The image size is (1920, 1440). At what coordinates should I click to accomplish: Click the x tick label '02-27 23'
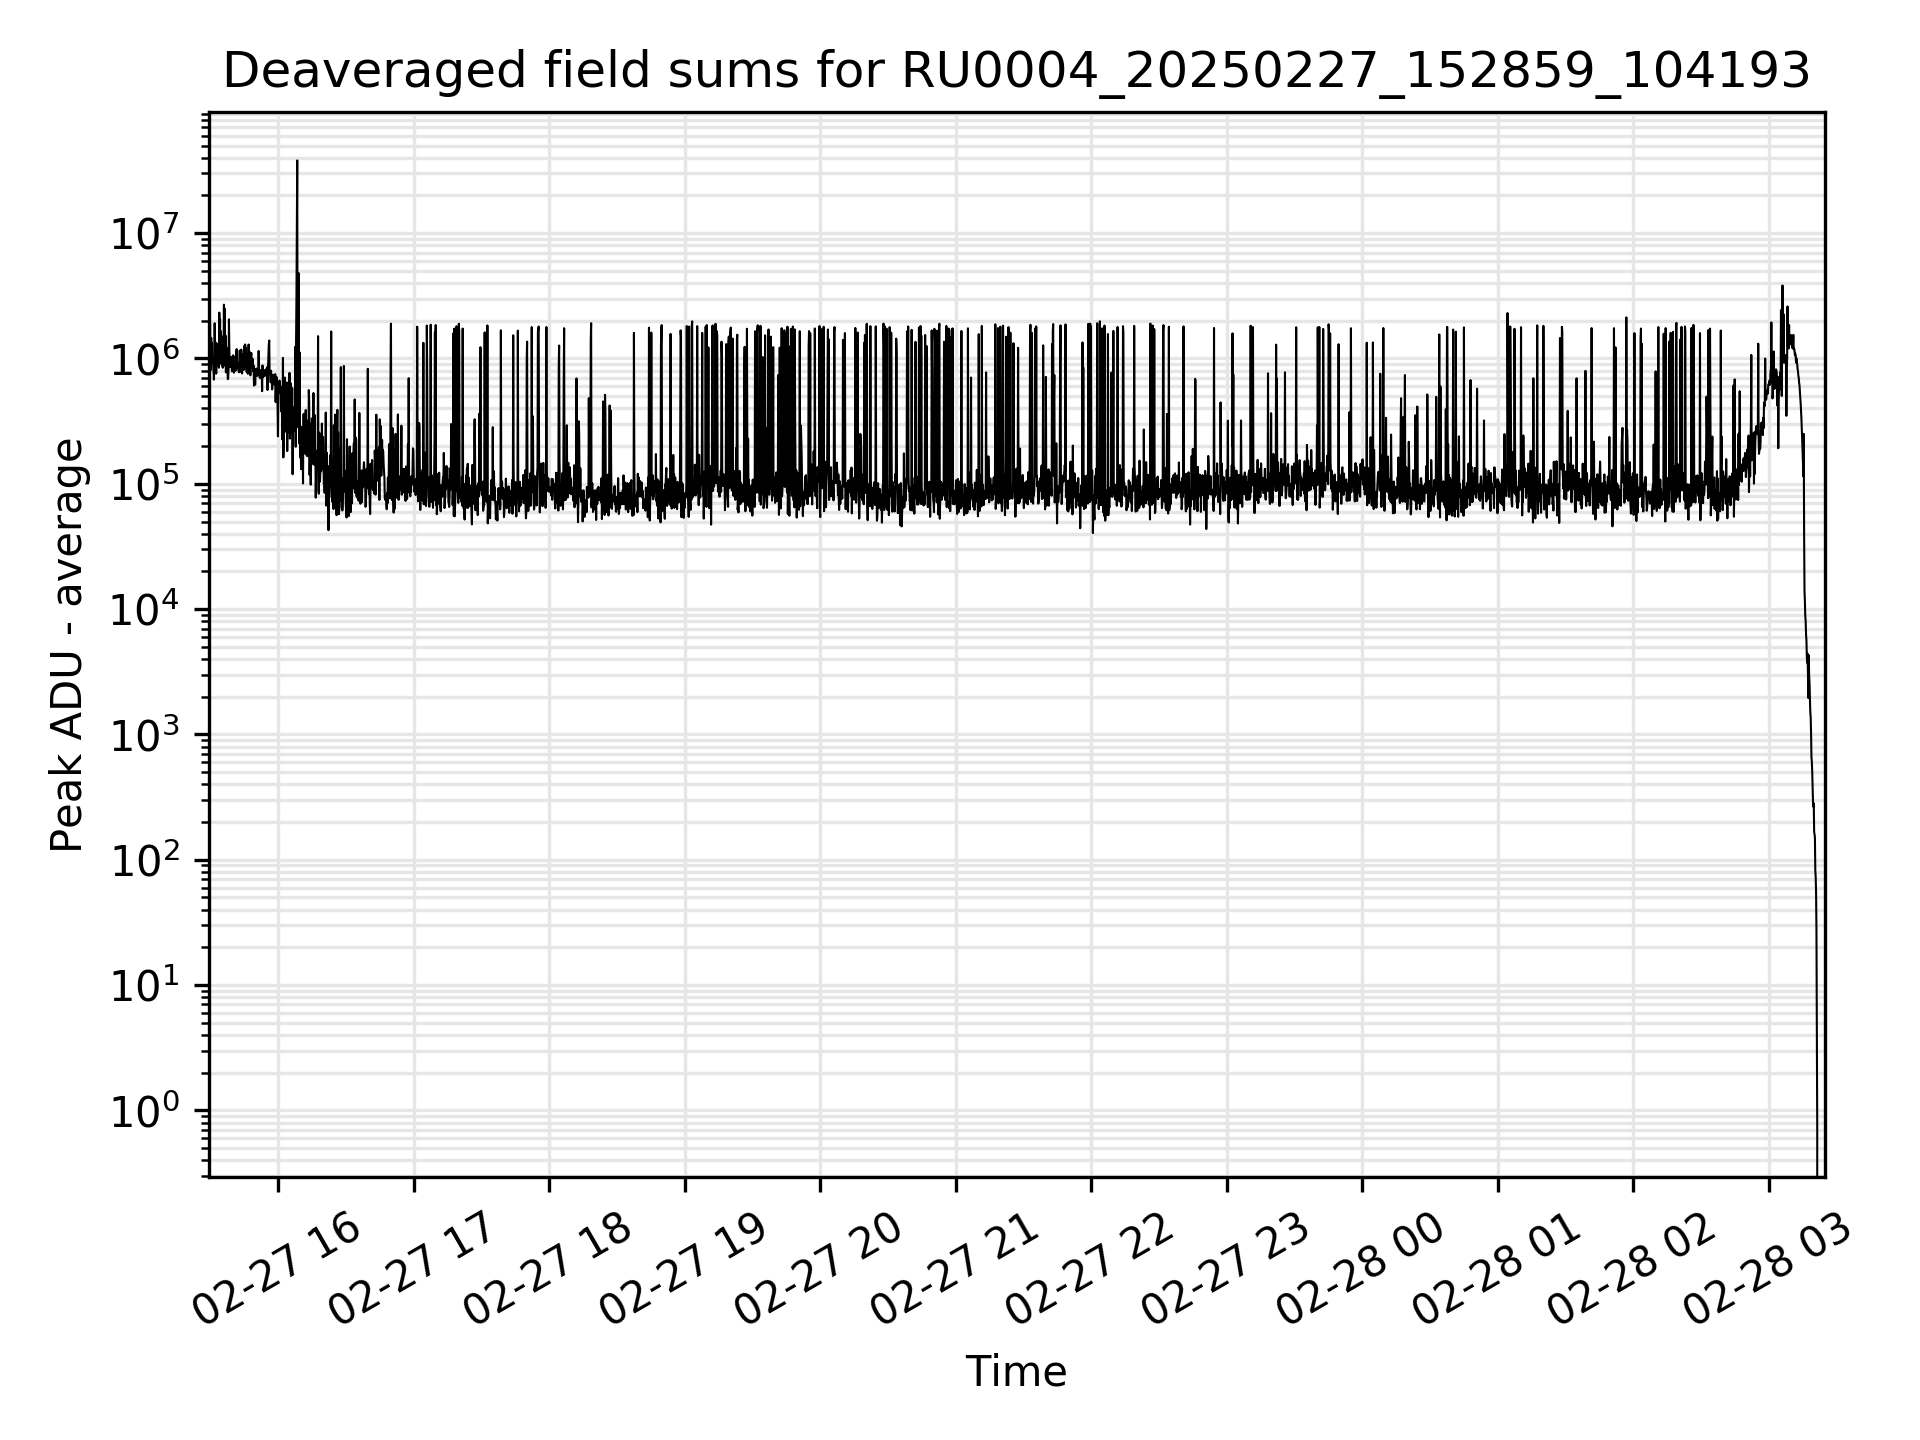click(x=1224, y=1267)
